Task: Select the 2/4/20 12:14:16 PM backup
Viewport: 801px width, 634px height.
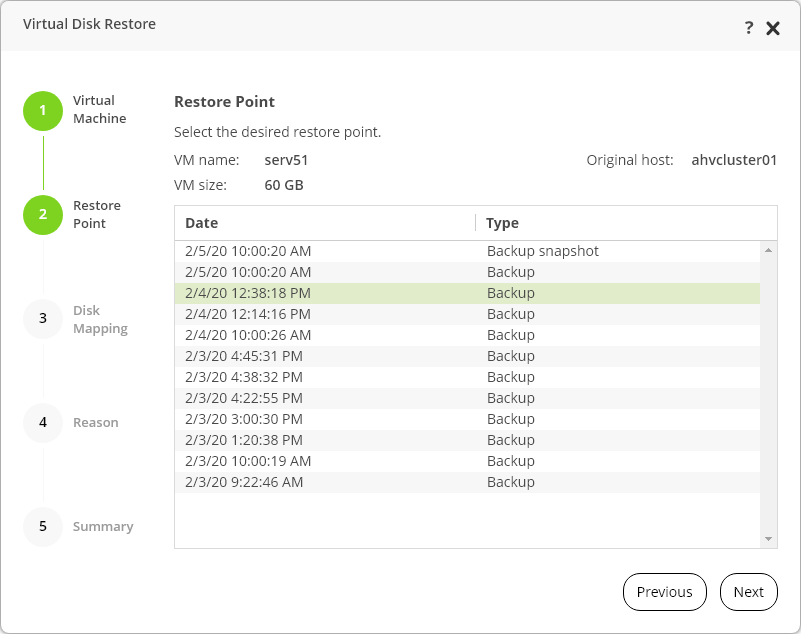Action: pyautogui.click(x=468, y=314)
